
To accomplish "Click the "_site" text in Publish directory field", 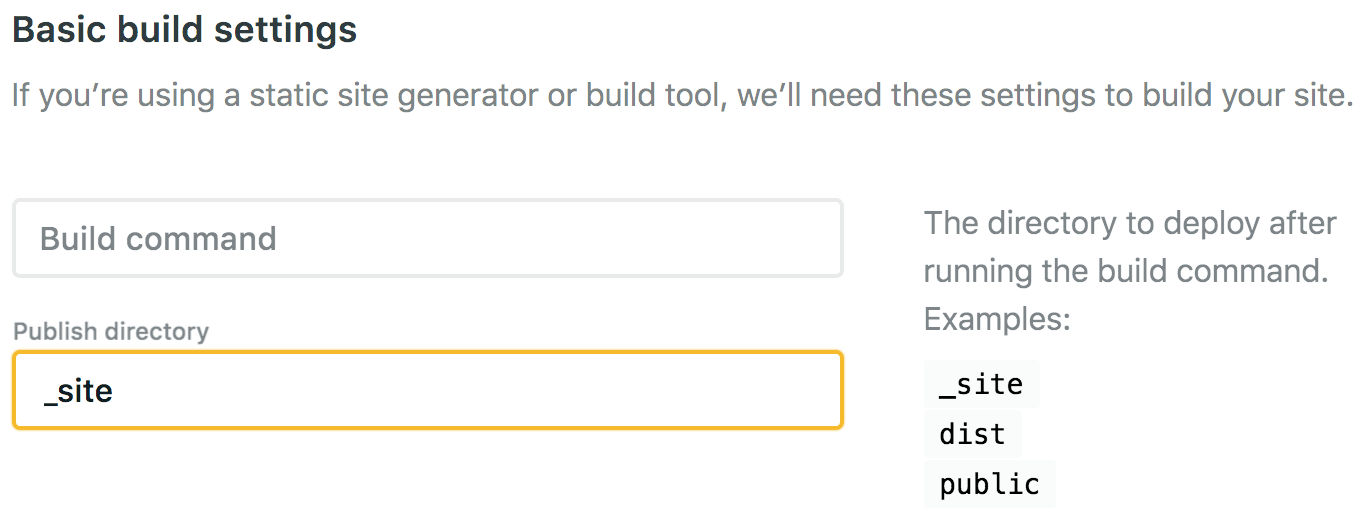I will tap(78, 391).
